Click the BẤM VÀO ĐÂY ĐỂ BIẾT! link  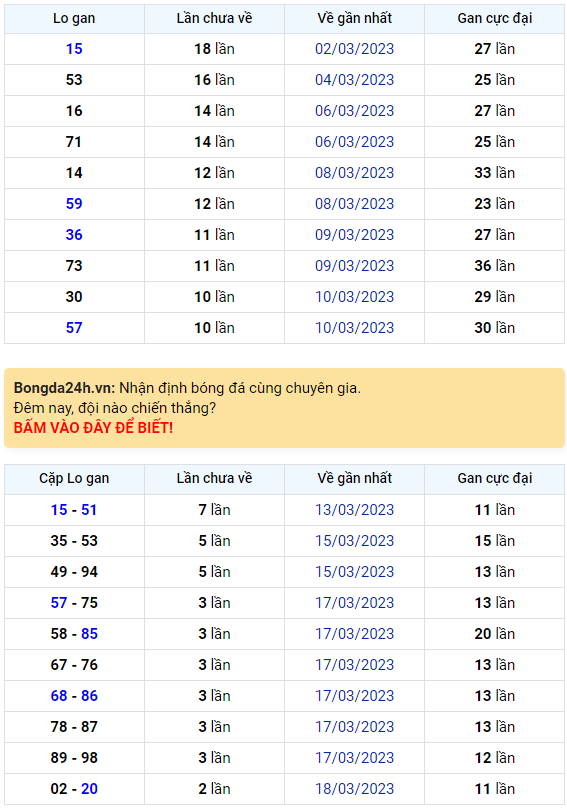click(93, 428)
